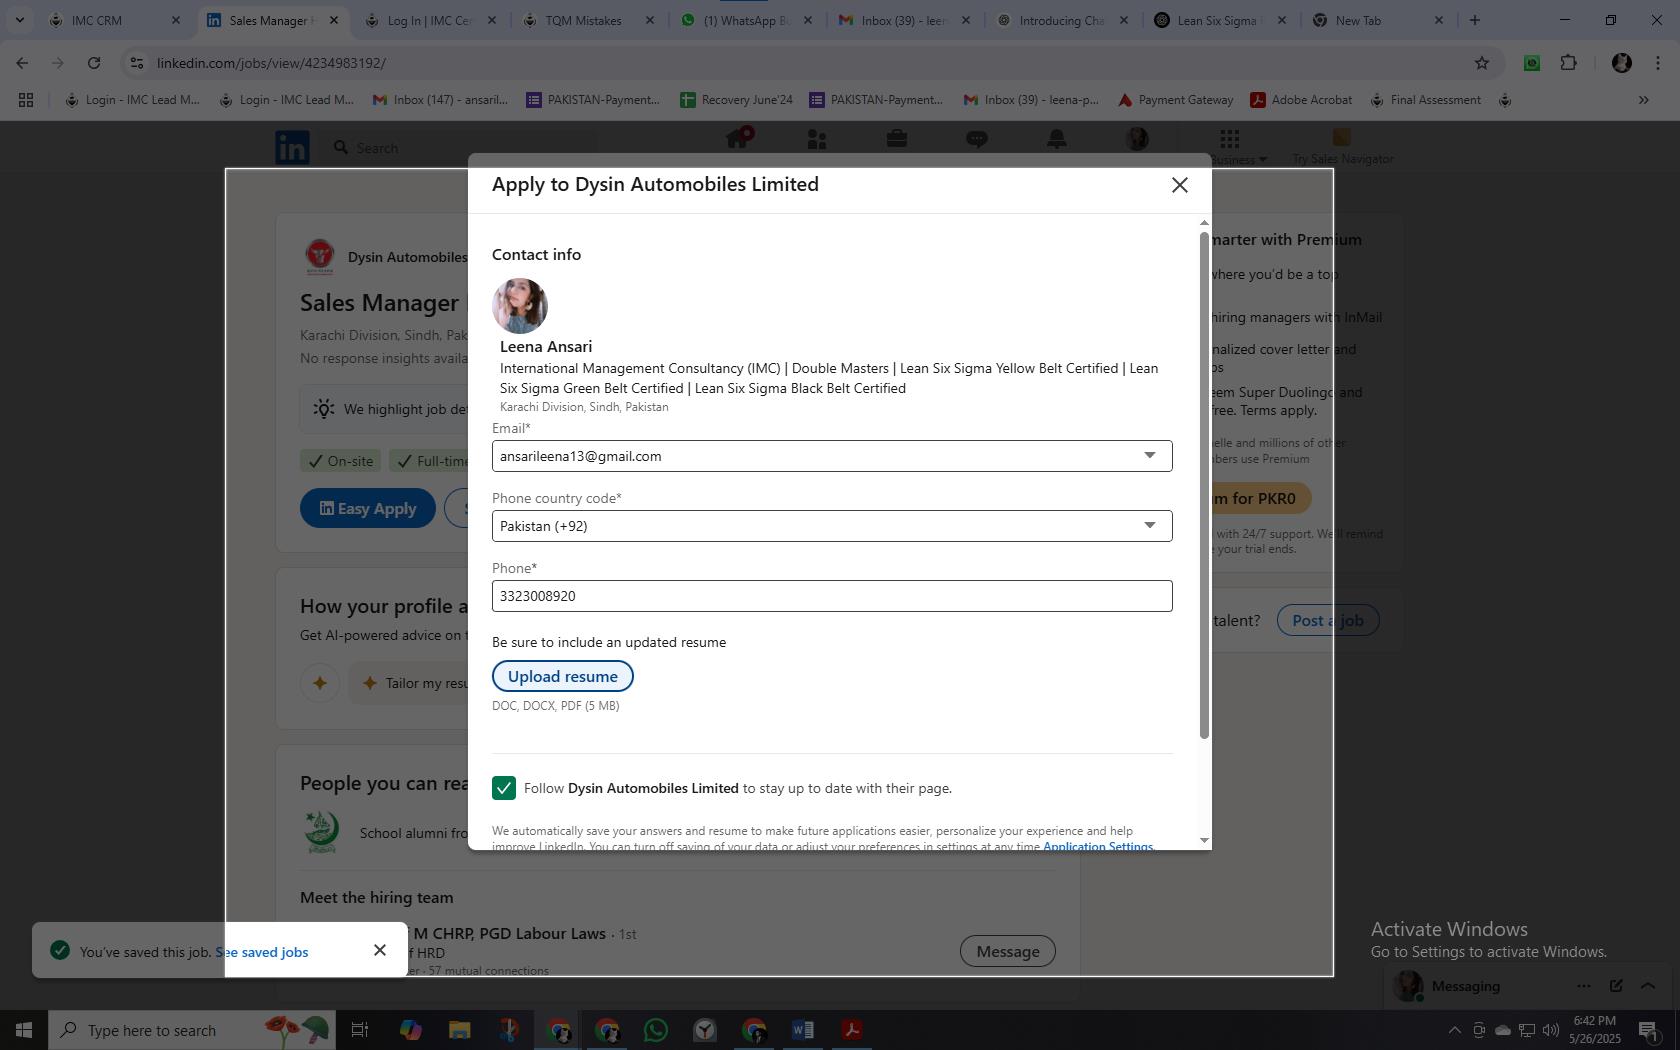Image resolution: width=1680 pixels, height=1050 pixels.
Task: Click Message button for hiring team member
Action: pos(1007,951)
